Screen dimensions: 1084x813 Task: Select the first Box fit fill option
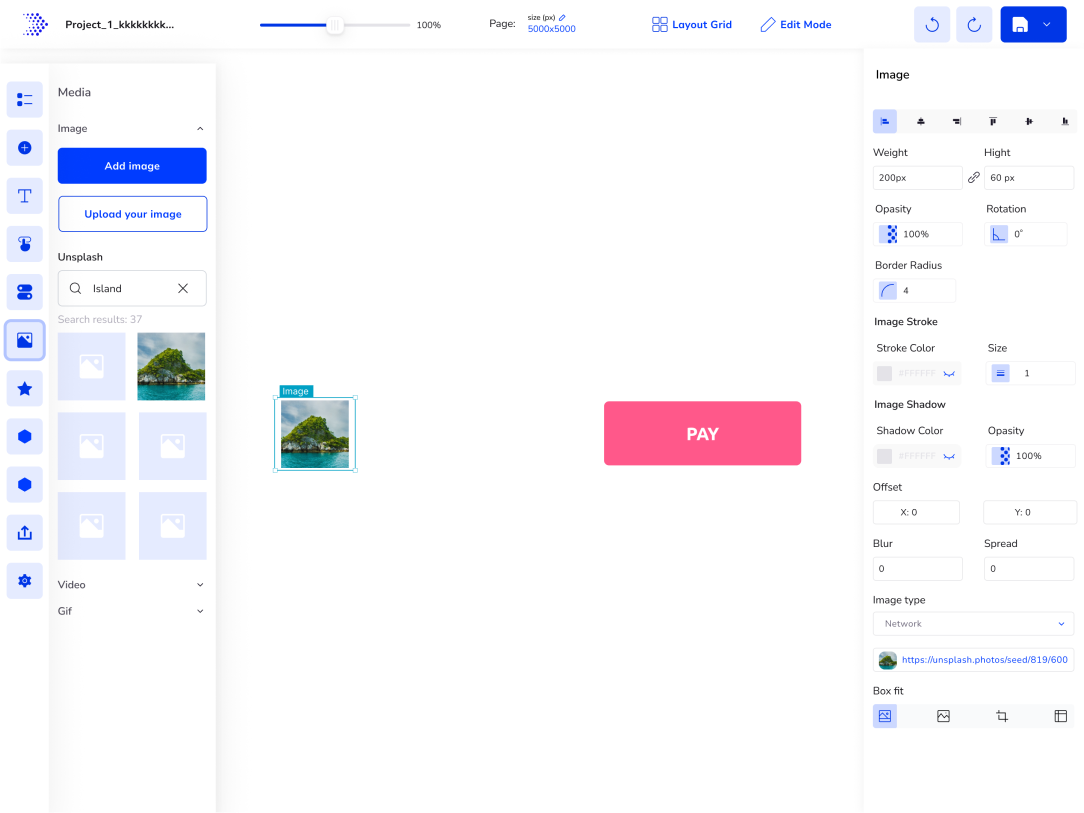click(884, 715)
